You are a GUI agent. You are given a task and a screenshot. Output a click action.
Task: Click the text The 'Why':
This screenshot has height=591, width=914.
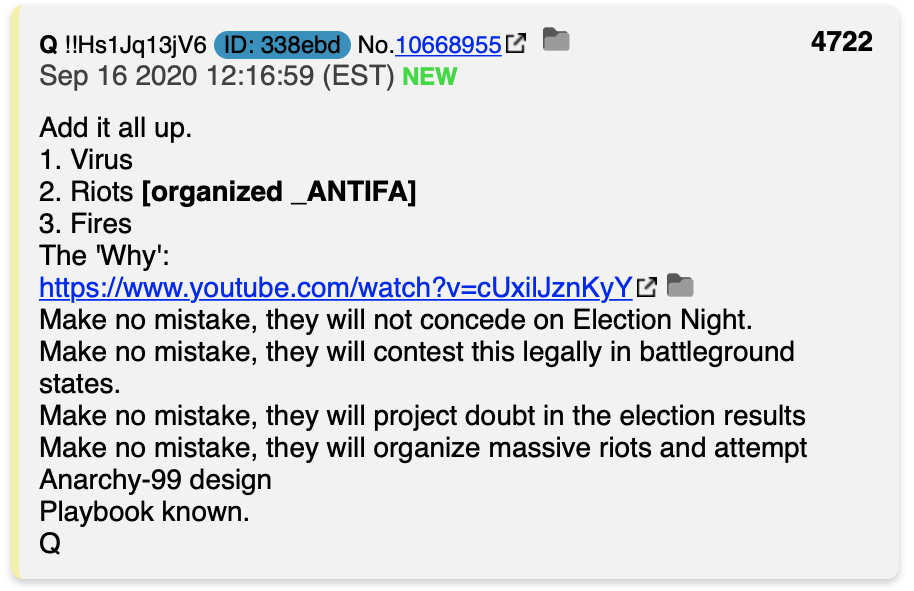[x=104, y=256]
